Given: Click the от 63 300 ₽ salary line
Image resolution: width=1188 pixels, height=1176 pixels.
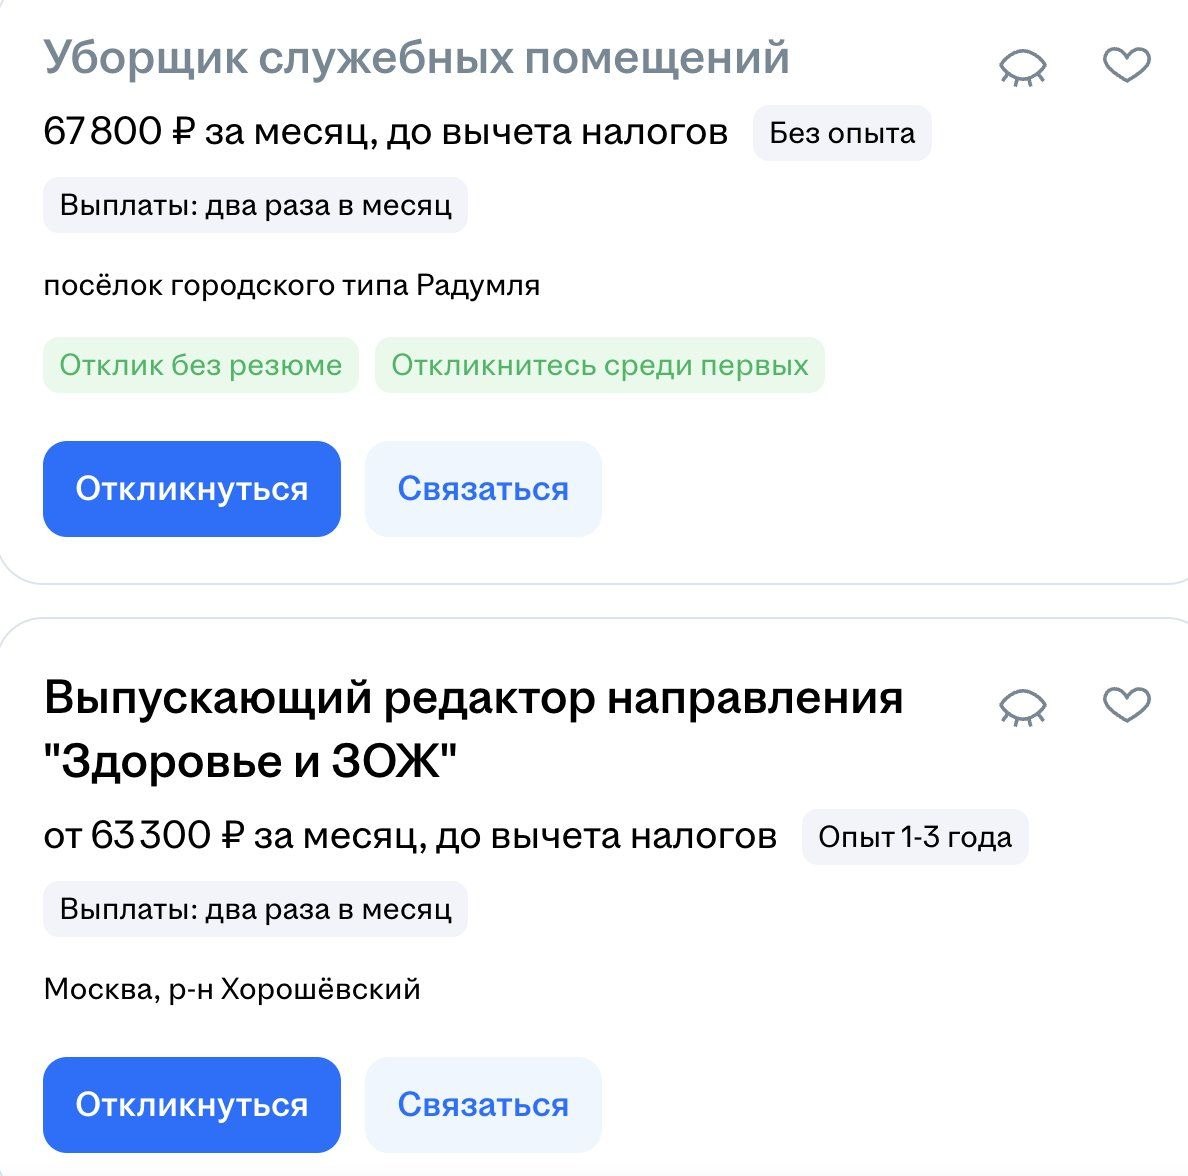Looking at the screenshot, I should [410, 835].
